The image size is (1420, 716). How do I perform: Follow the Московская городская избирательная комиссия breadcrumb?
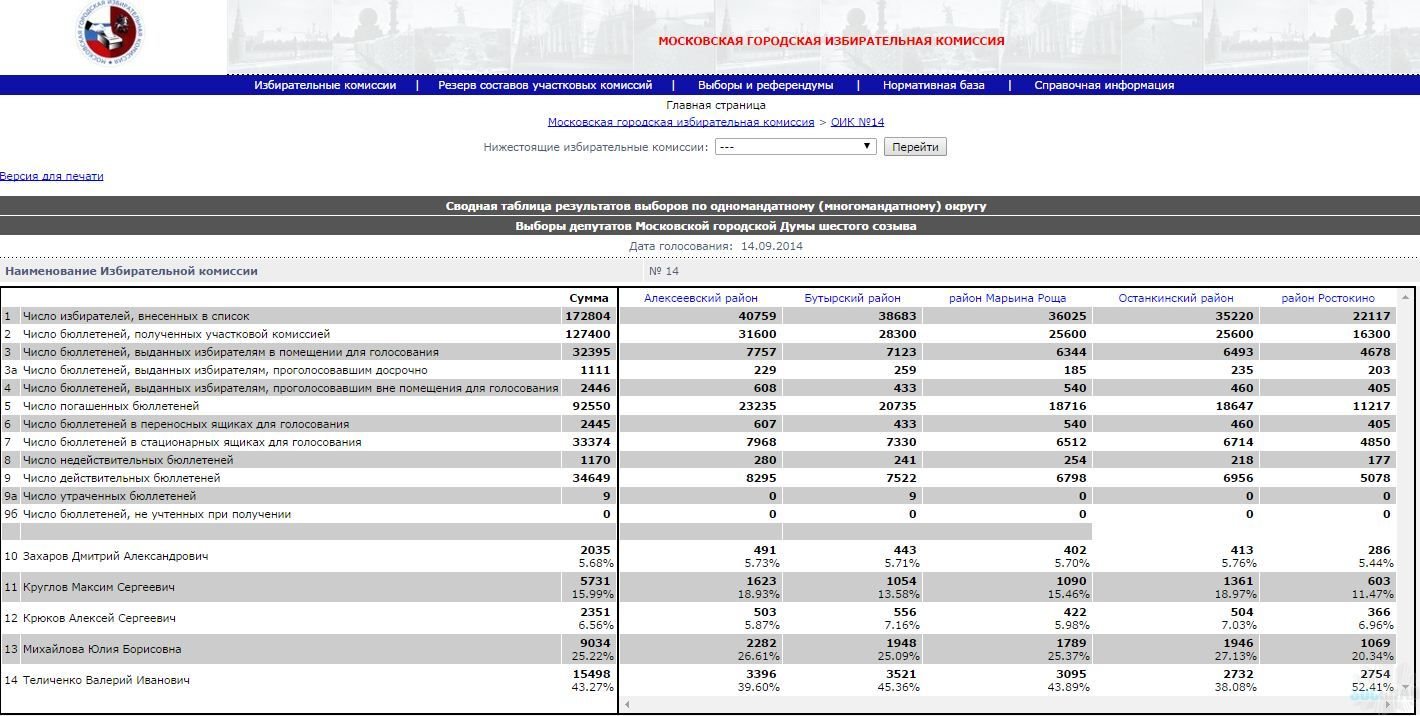point(681,122)
